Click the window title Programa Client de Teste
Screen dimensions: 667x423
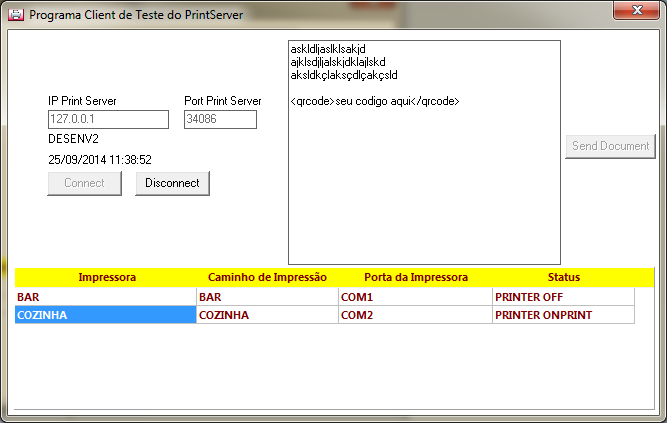[x=136, y=15]
